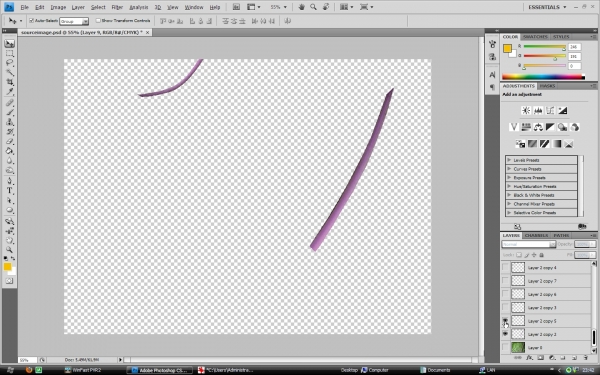Image resolution: width=600 pixels, height=375 pixels.
Task: Add a layer mask
Action: pos(541,358)
